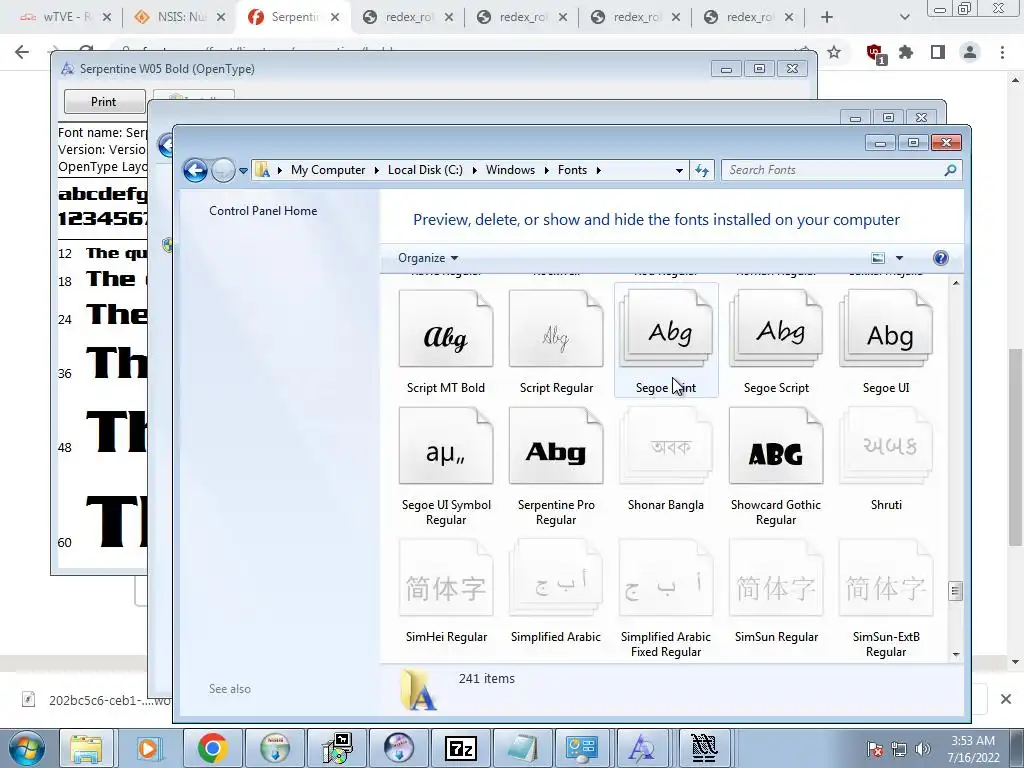The height and width of the screenshot is (768, 1024).
Task: Go to Local Disk (C:) breadcrumb
Action: [x=425, y=170]
